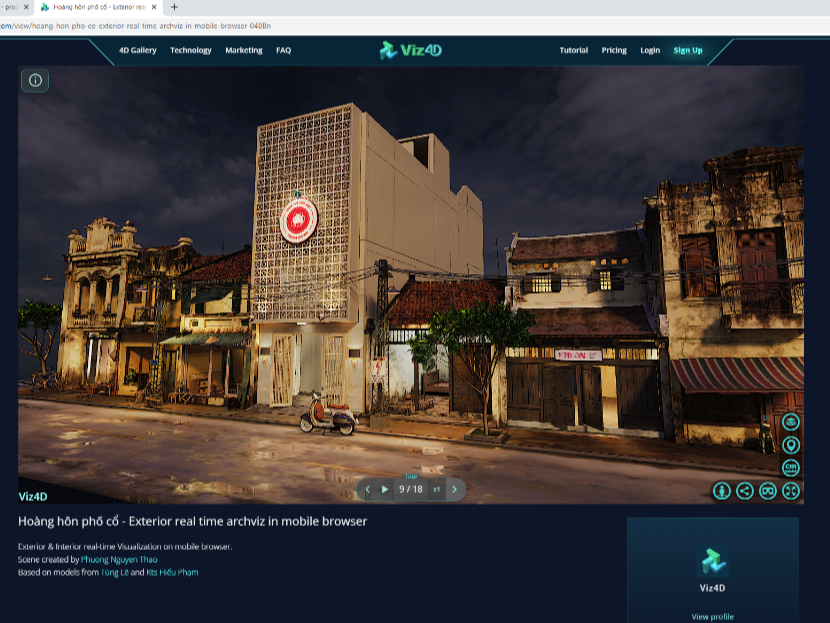This screenshot has height=623, width=830.
Task: Advance to the next tour viewpoint
Action: [453, 490]
